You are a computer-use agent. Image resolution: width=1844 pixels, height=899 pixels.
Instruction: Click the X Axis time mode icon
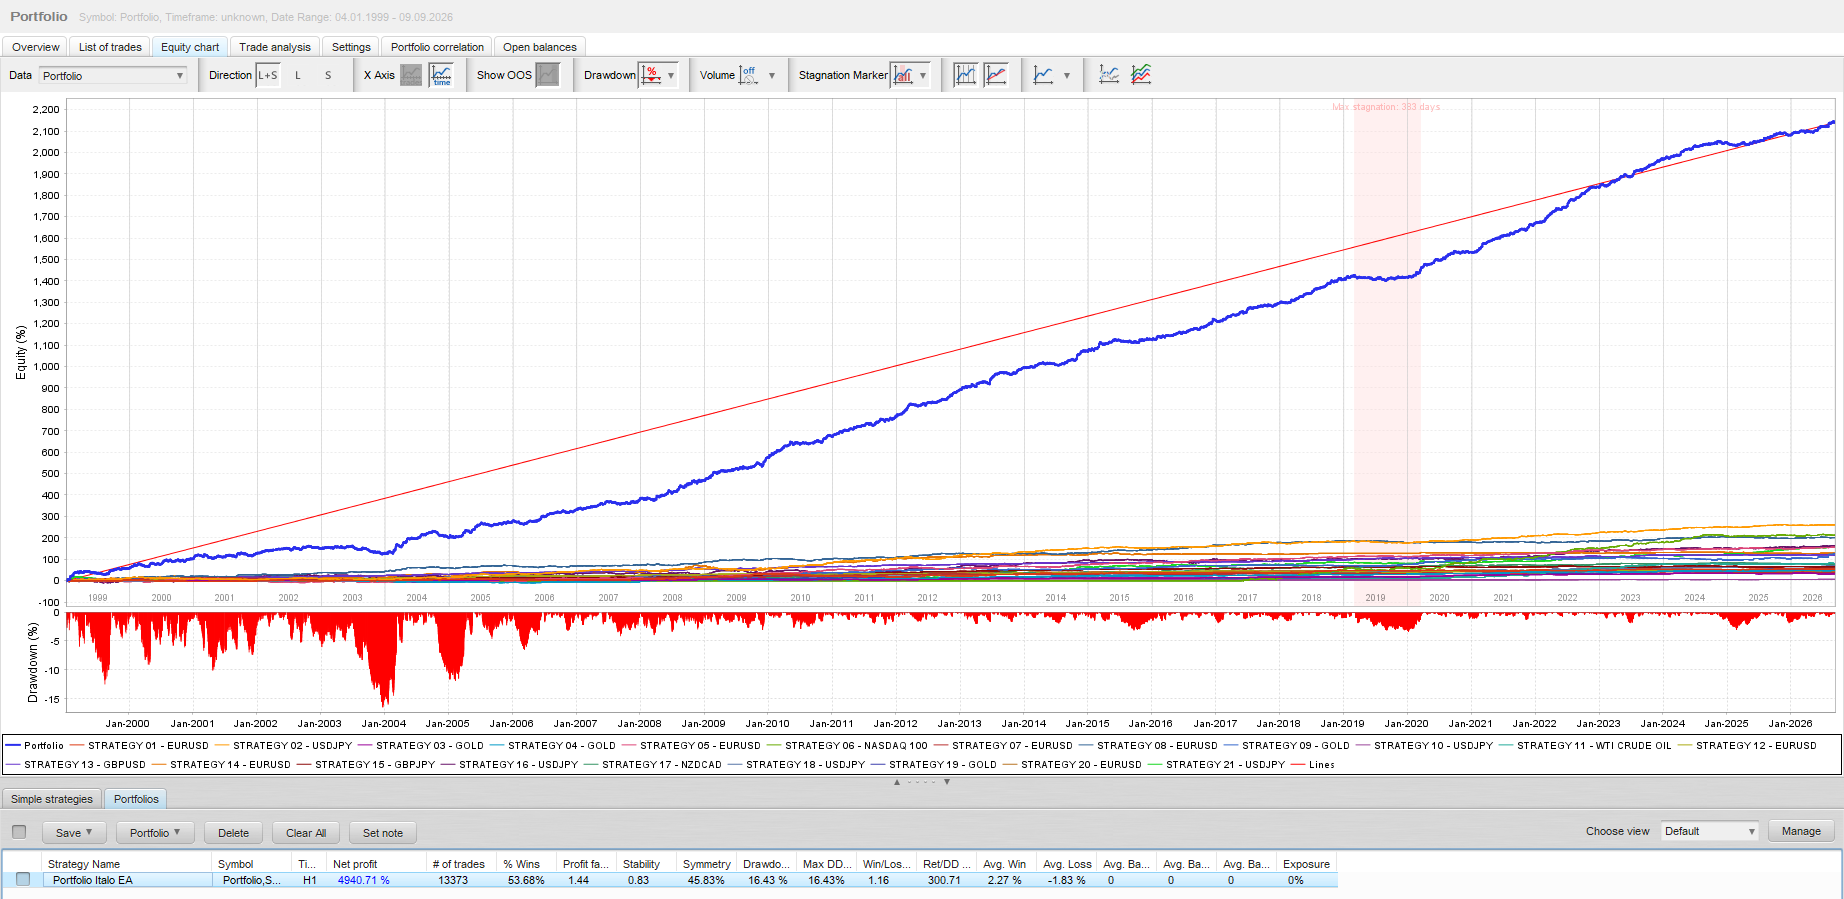click(x=441, y=75)
